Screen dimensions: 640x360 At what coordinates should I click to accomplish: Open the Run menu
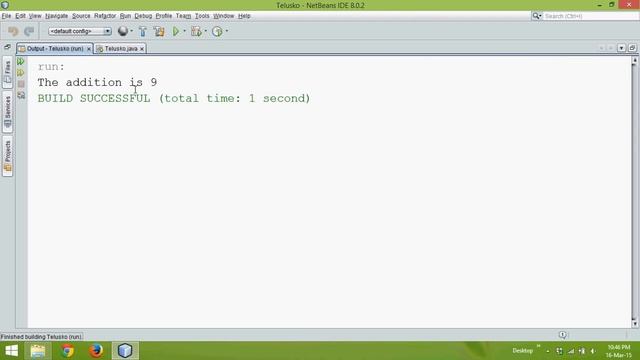[125, 16]
